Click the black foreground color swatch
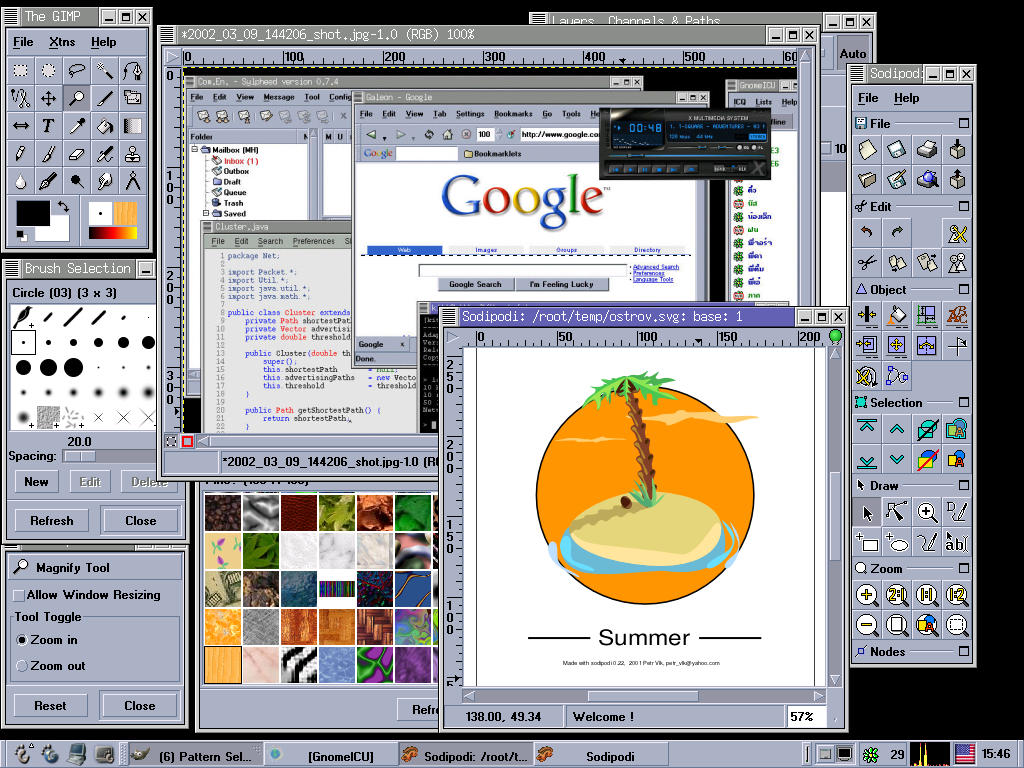The height and width of the screenshot is (768, 1024). [33, 214]
